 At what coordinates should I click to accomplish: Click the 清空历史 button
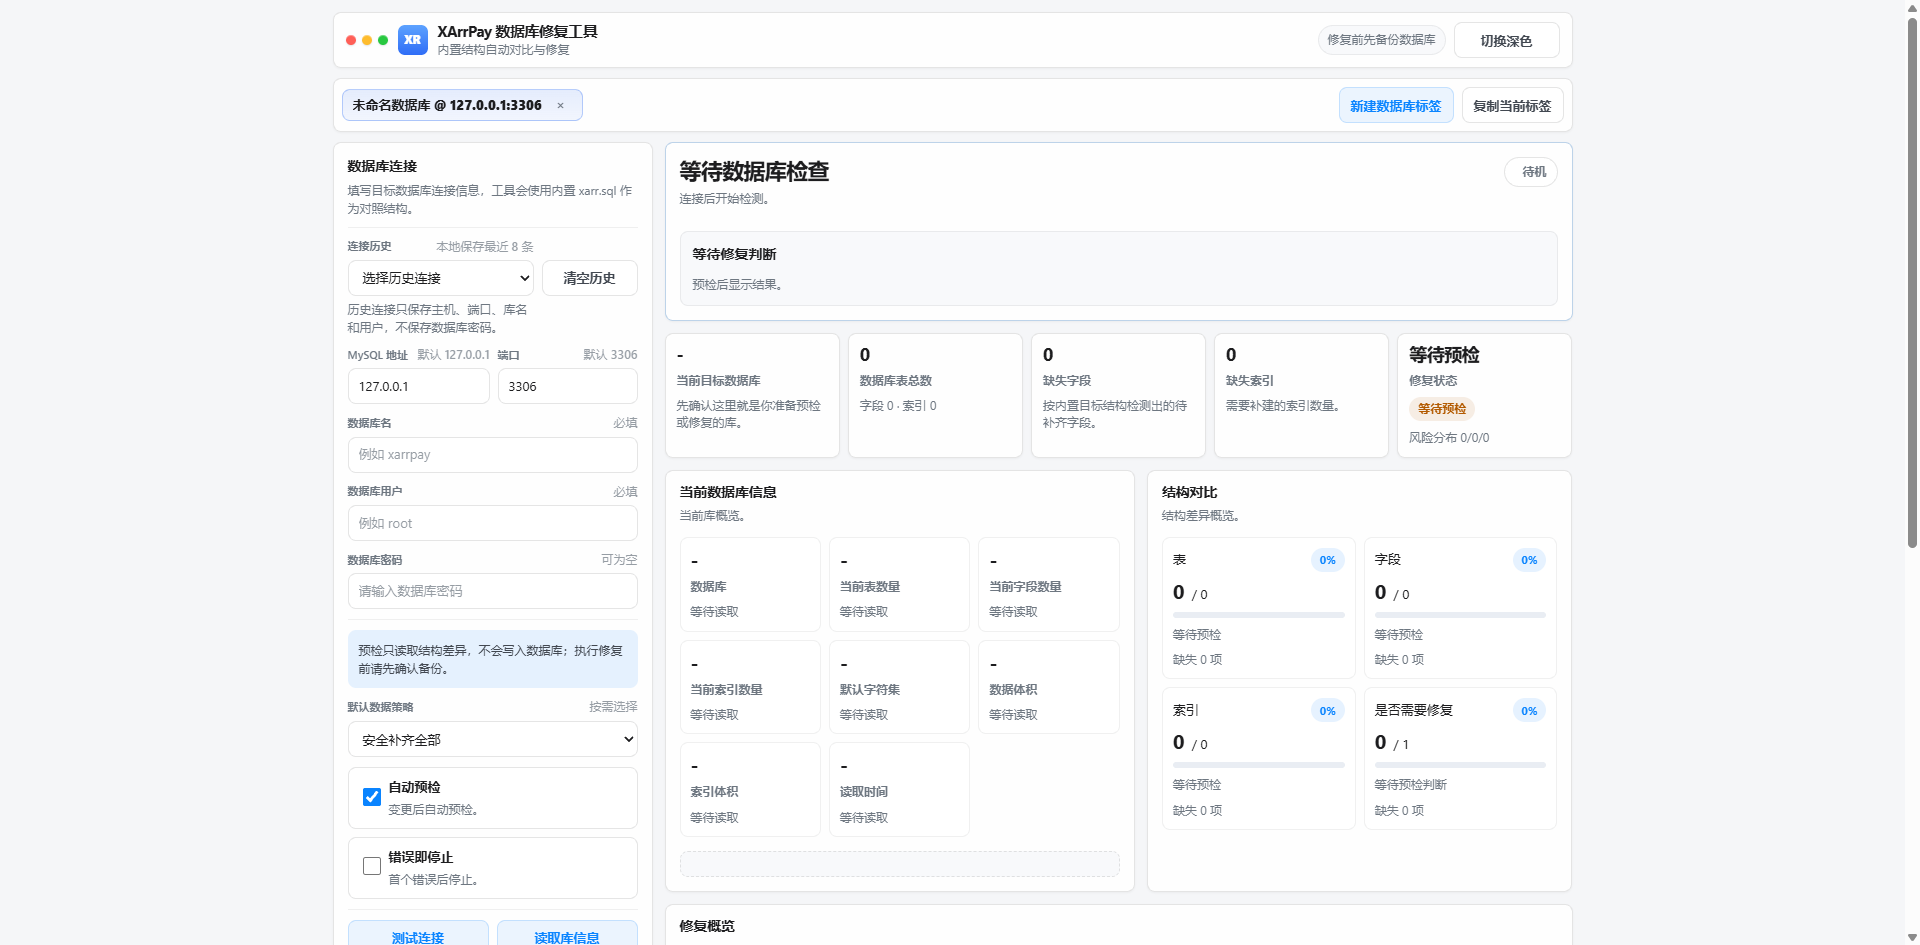click(x=589, y=277)
